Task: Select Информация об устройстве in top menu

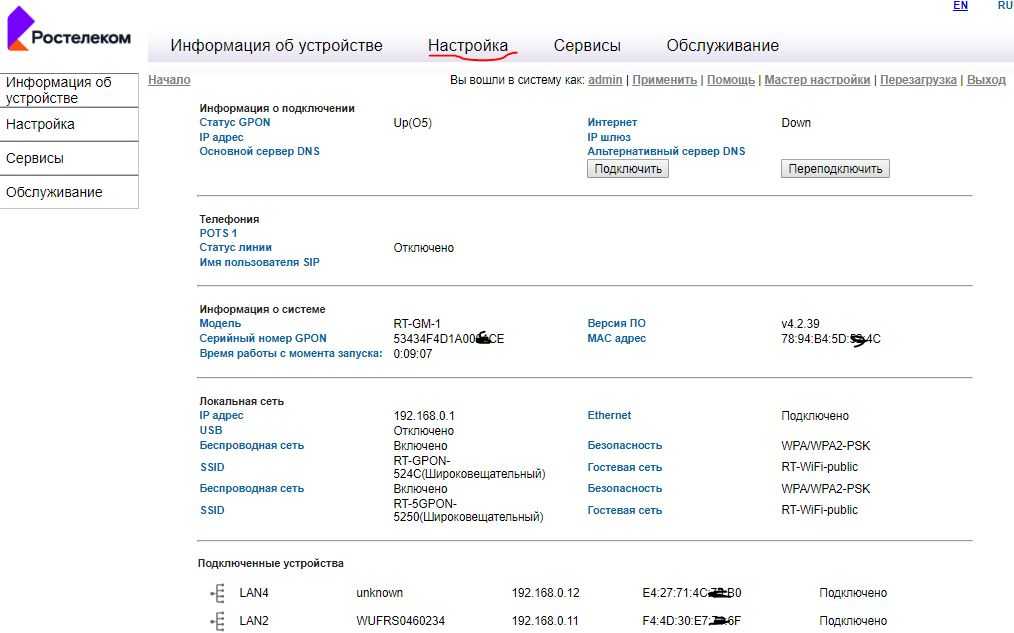Action: click(x=276, y=45)
